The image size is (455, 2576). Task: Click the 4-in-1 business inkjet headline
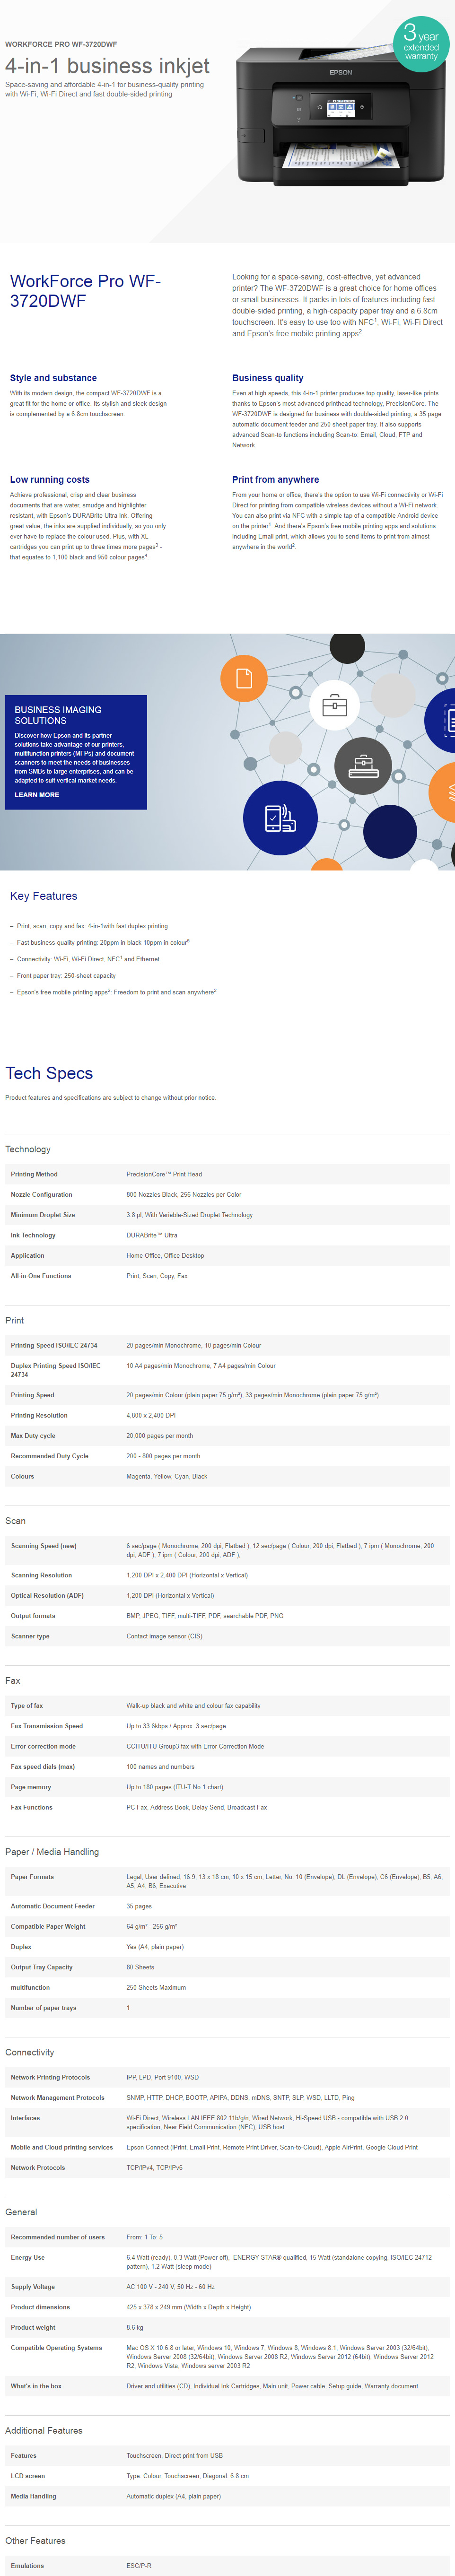107,66
